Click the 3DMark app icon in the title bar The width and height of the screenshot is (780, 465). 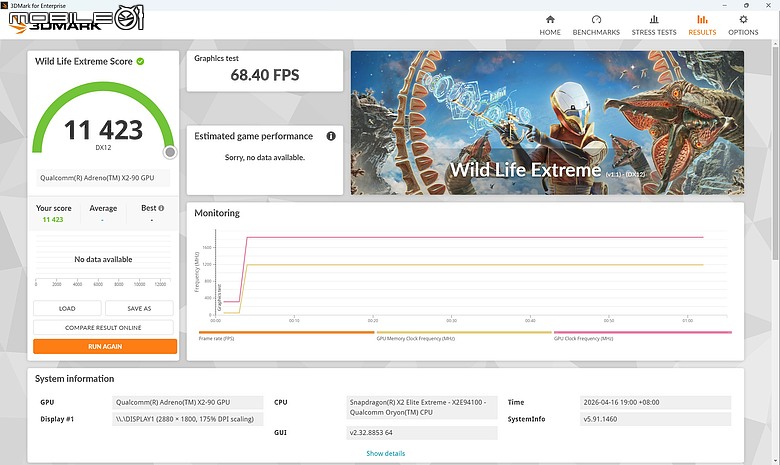(4, 5)
